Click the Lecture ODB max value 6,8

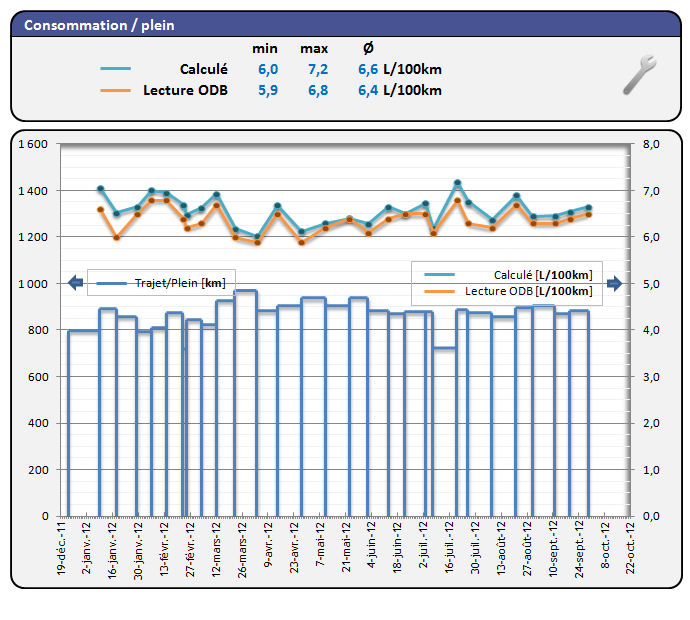[x=318, y=91]
